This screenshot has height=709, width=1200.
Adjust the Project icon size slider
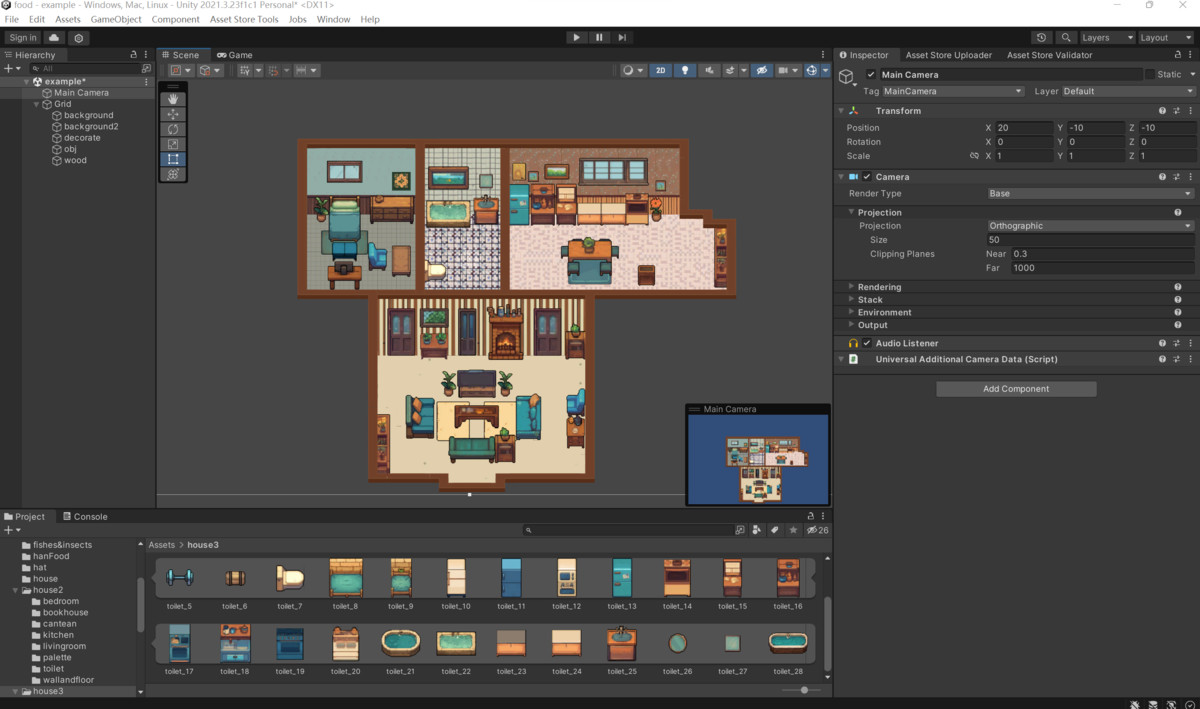click(804, 690)
